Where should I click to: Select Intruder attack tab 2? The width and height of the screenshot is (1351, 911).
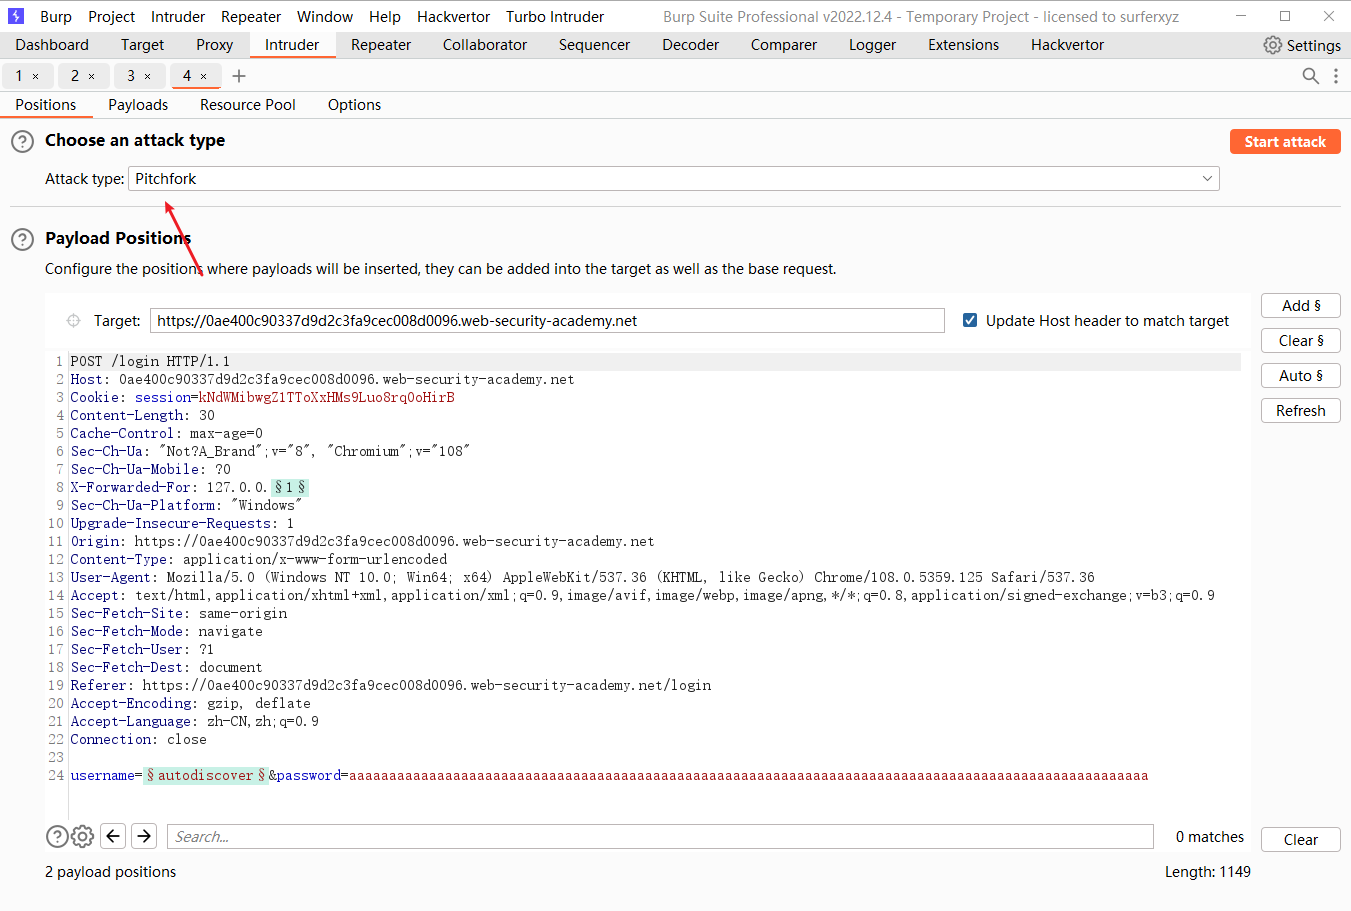click(75, 76)
